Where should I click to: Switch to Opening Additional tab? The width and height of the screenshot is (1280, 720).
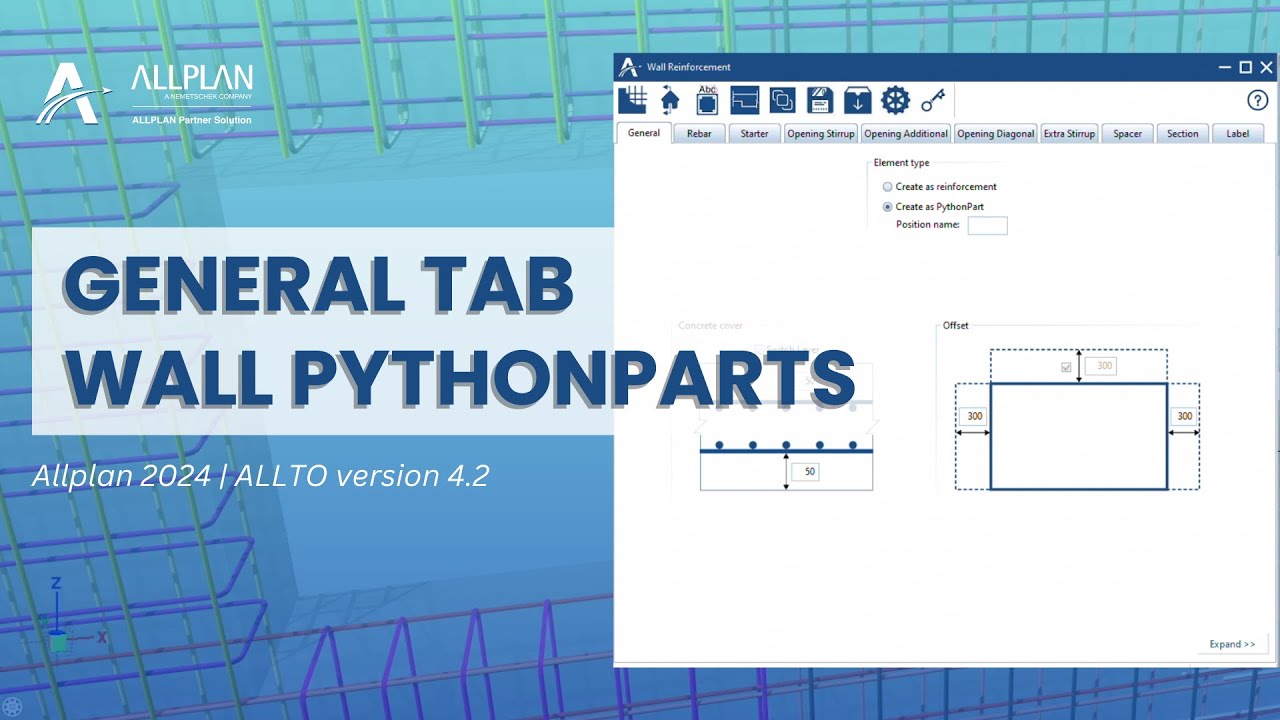click(906, 134)
